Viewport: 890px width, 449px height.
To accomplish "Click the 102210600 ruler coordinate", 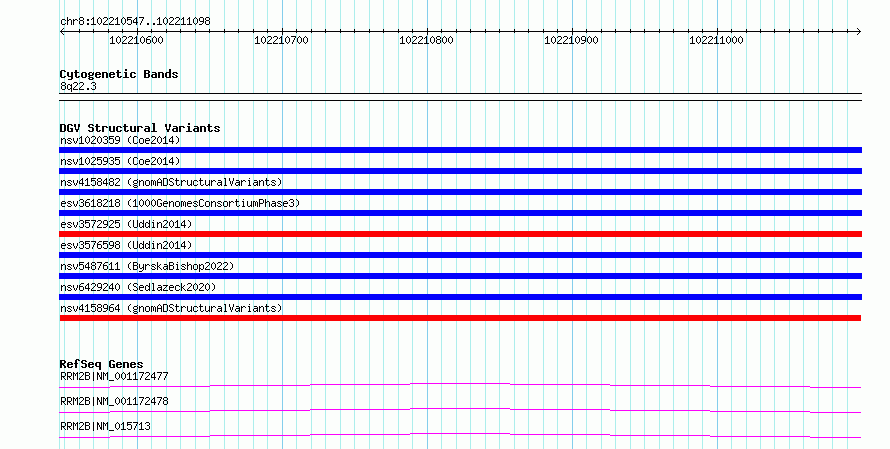I will click(136, 40).
